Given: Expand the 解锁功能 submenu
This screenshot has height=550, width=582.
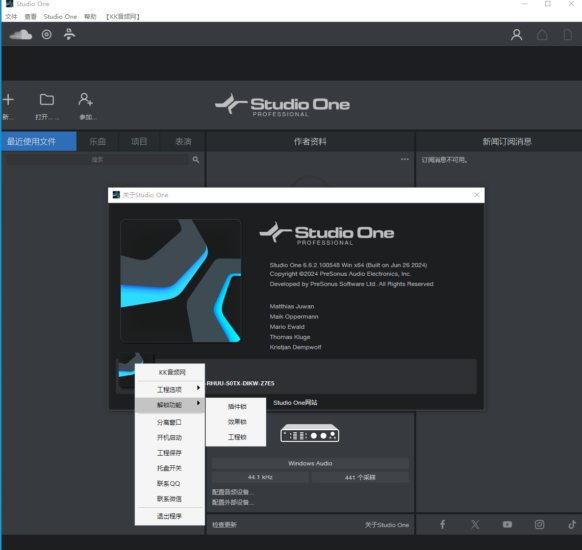Looking at the screenshot, I should tap(170, 405).
